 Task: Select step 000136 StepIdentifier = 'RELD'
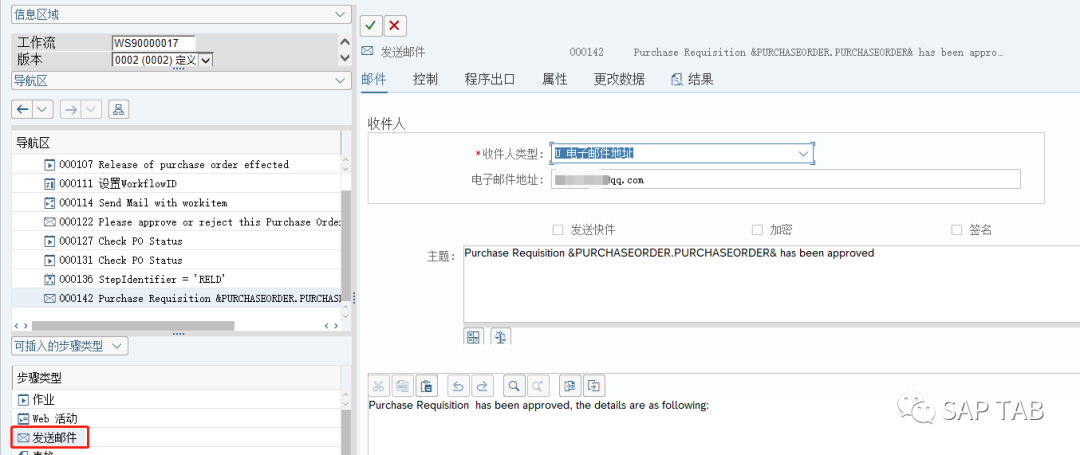click(x=176, y=279)
